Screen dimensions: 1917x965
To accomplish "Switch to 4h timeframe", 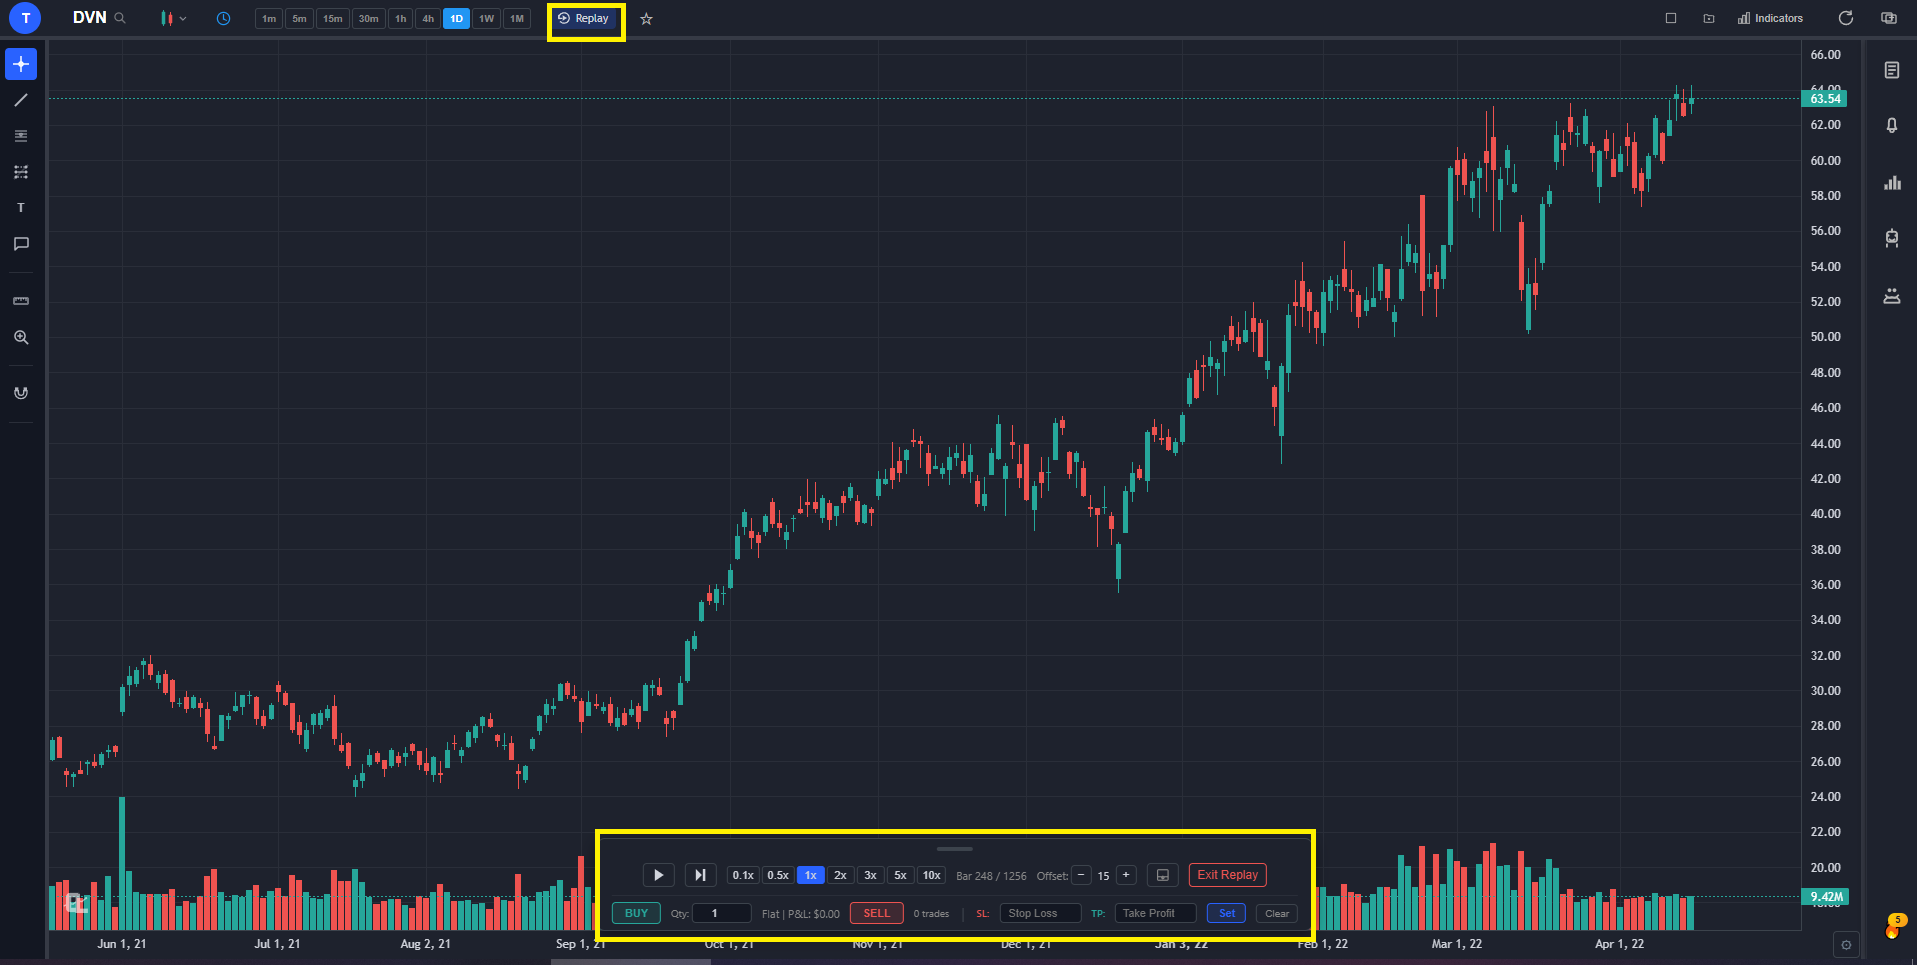I will pos(428,19).
